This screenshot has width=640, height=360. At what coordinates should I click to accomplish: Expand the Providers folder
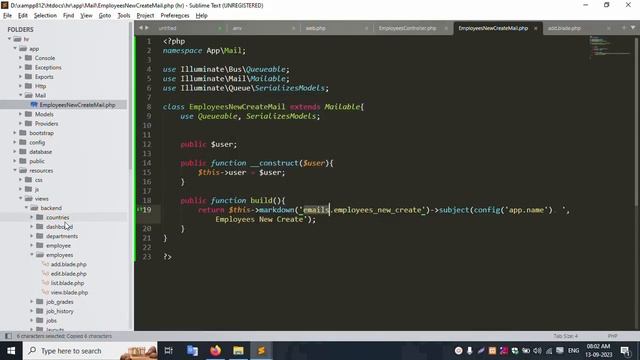click(20, 124)
